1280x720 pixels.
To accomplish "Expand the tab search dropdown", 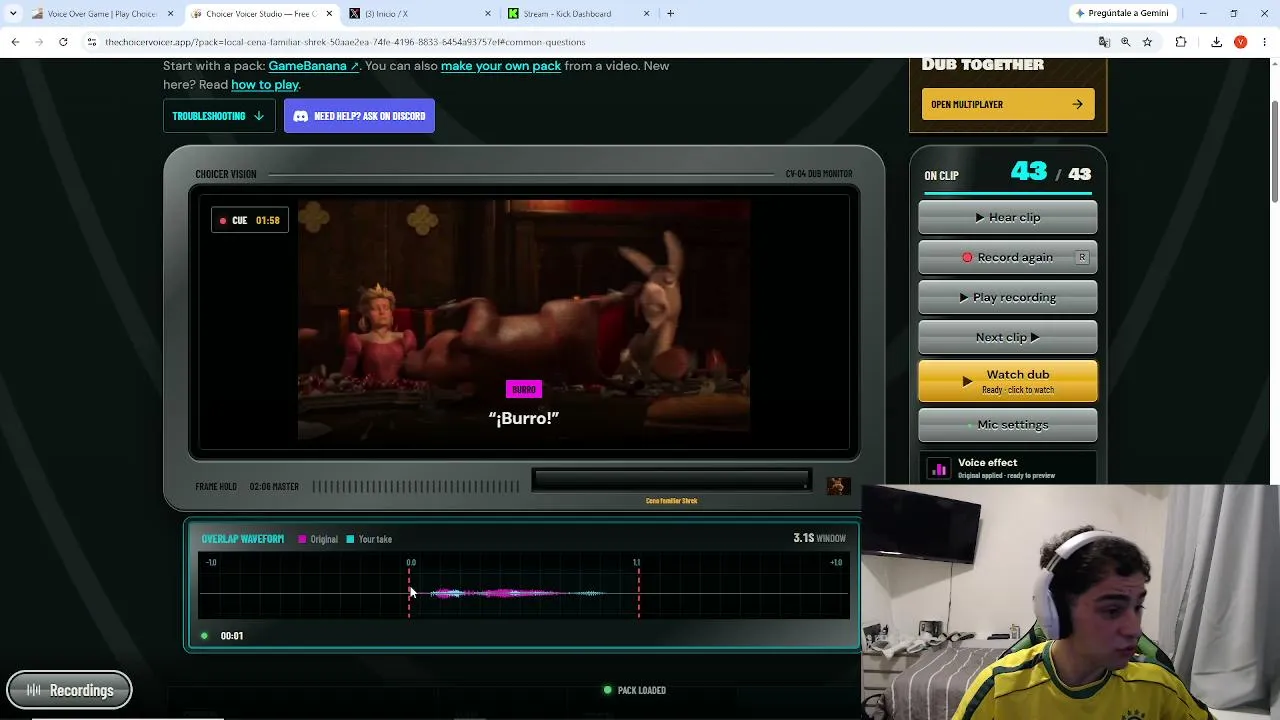I will click(x=13, y=14).
